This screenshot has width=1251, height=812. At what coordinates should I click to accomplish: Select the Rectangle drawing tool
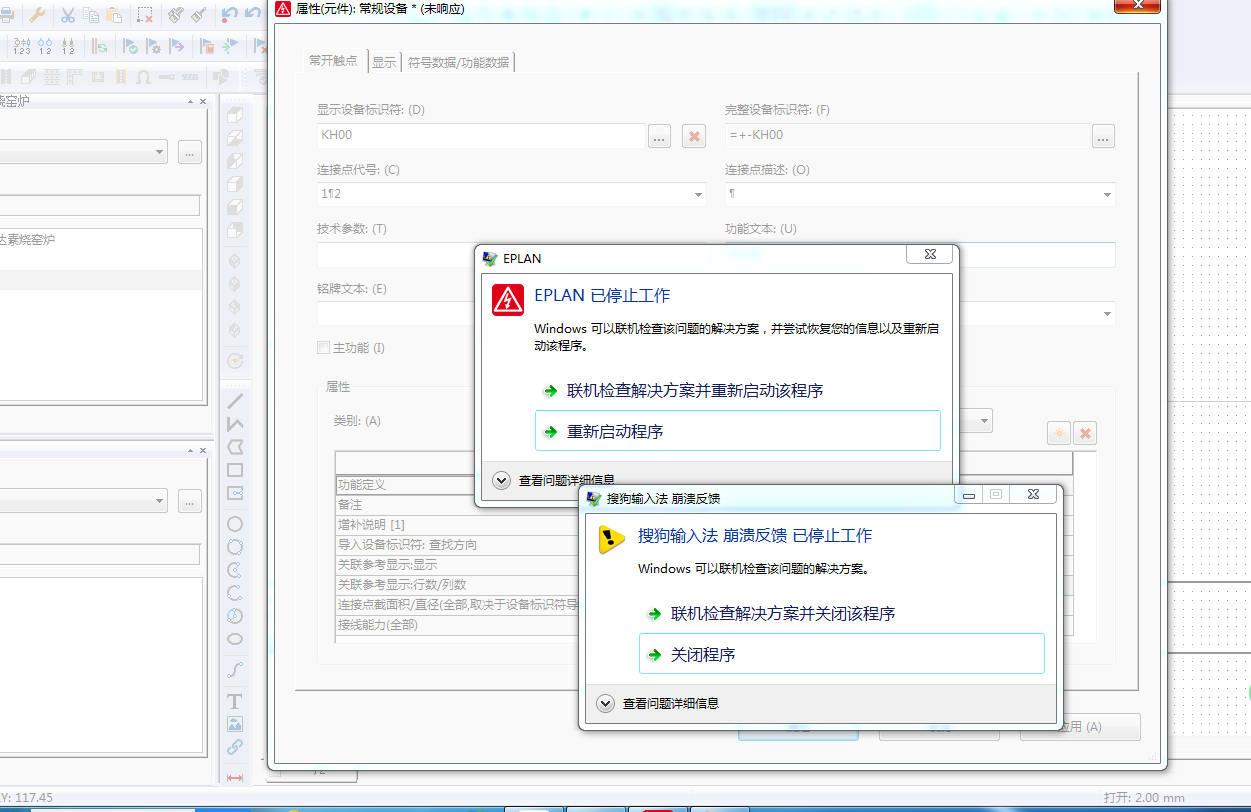(235, 470)
